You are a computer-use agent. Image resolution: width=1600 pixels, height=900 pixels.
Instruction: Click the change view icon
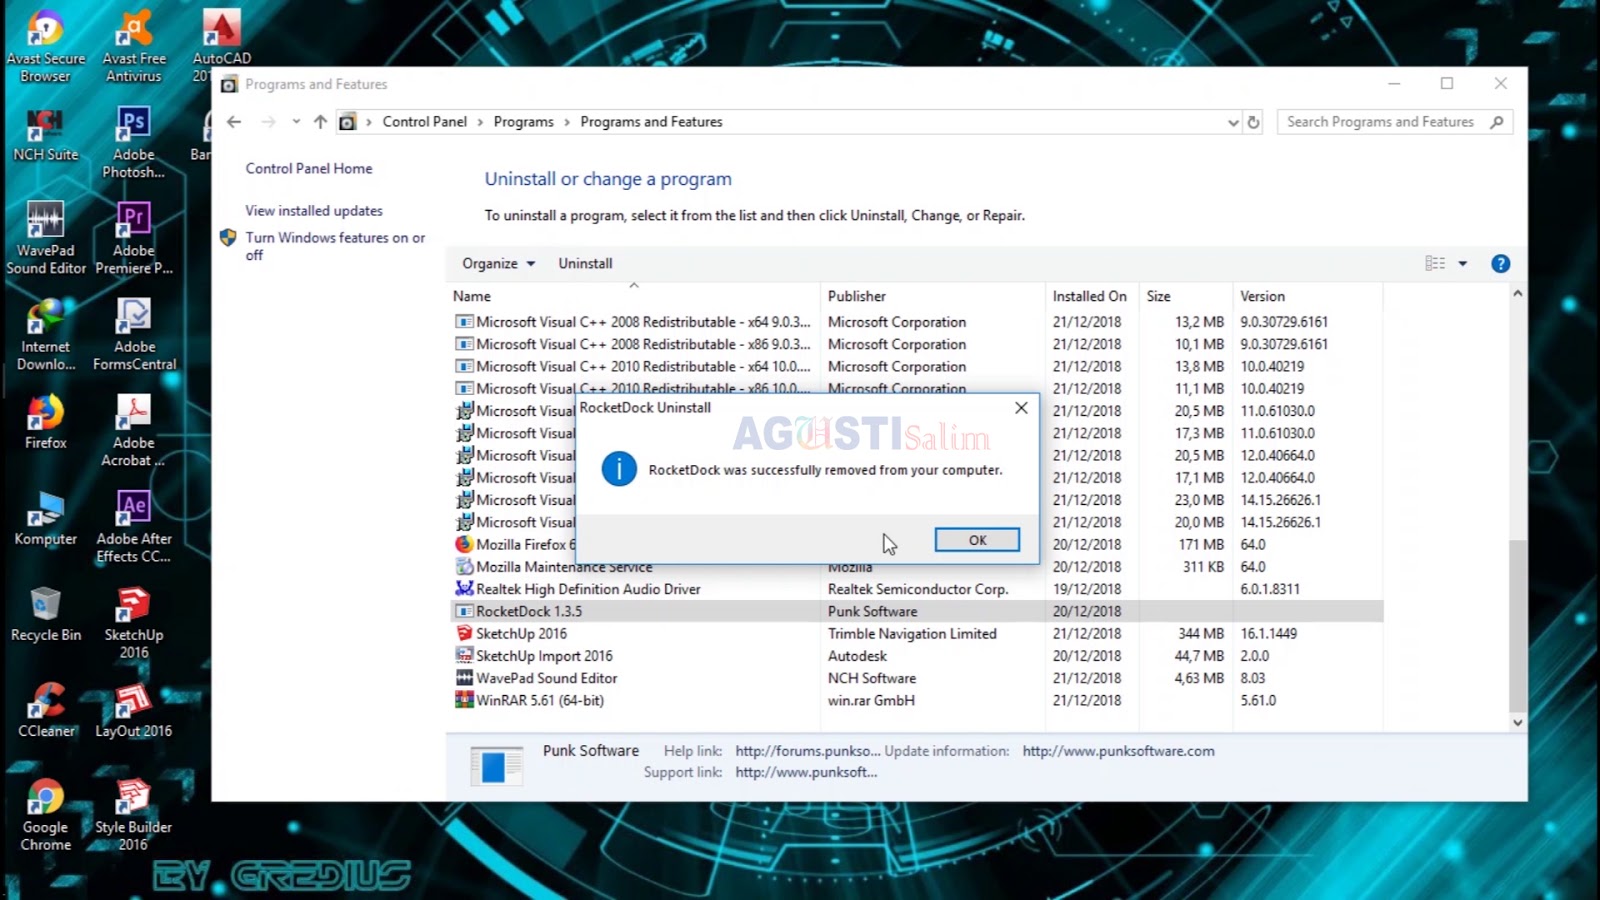click(1435, 264)
